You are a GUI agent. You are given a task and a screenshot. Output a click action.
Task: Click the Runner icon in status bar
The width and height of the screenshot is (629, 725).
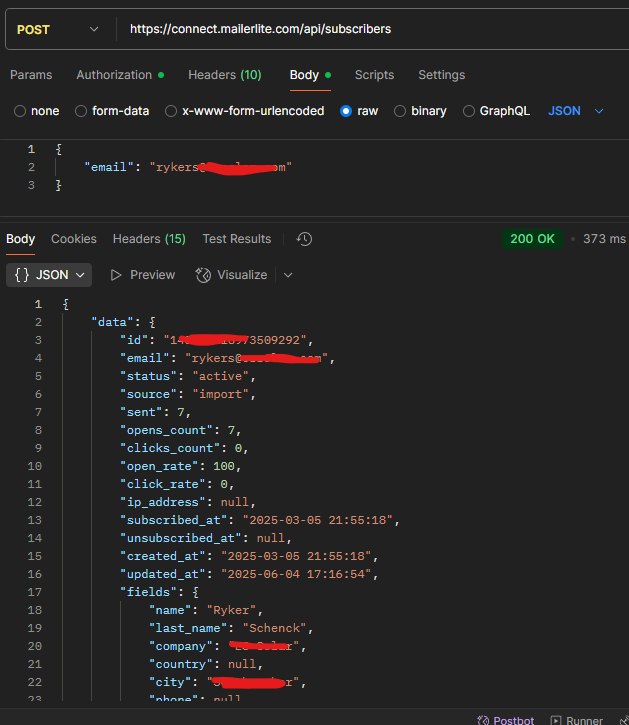coord(556,720)
